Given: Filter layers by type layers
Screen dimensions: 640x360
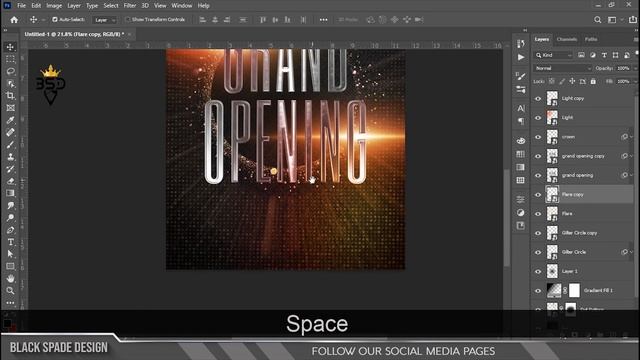Looking at the screenshot, I should [x=604, y=55].
